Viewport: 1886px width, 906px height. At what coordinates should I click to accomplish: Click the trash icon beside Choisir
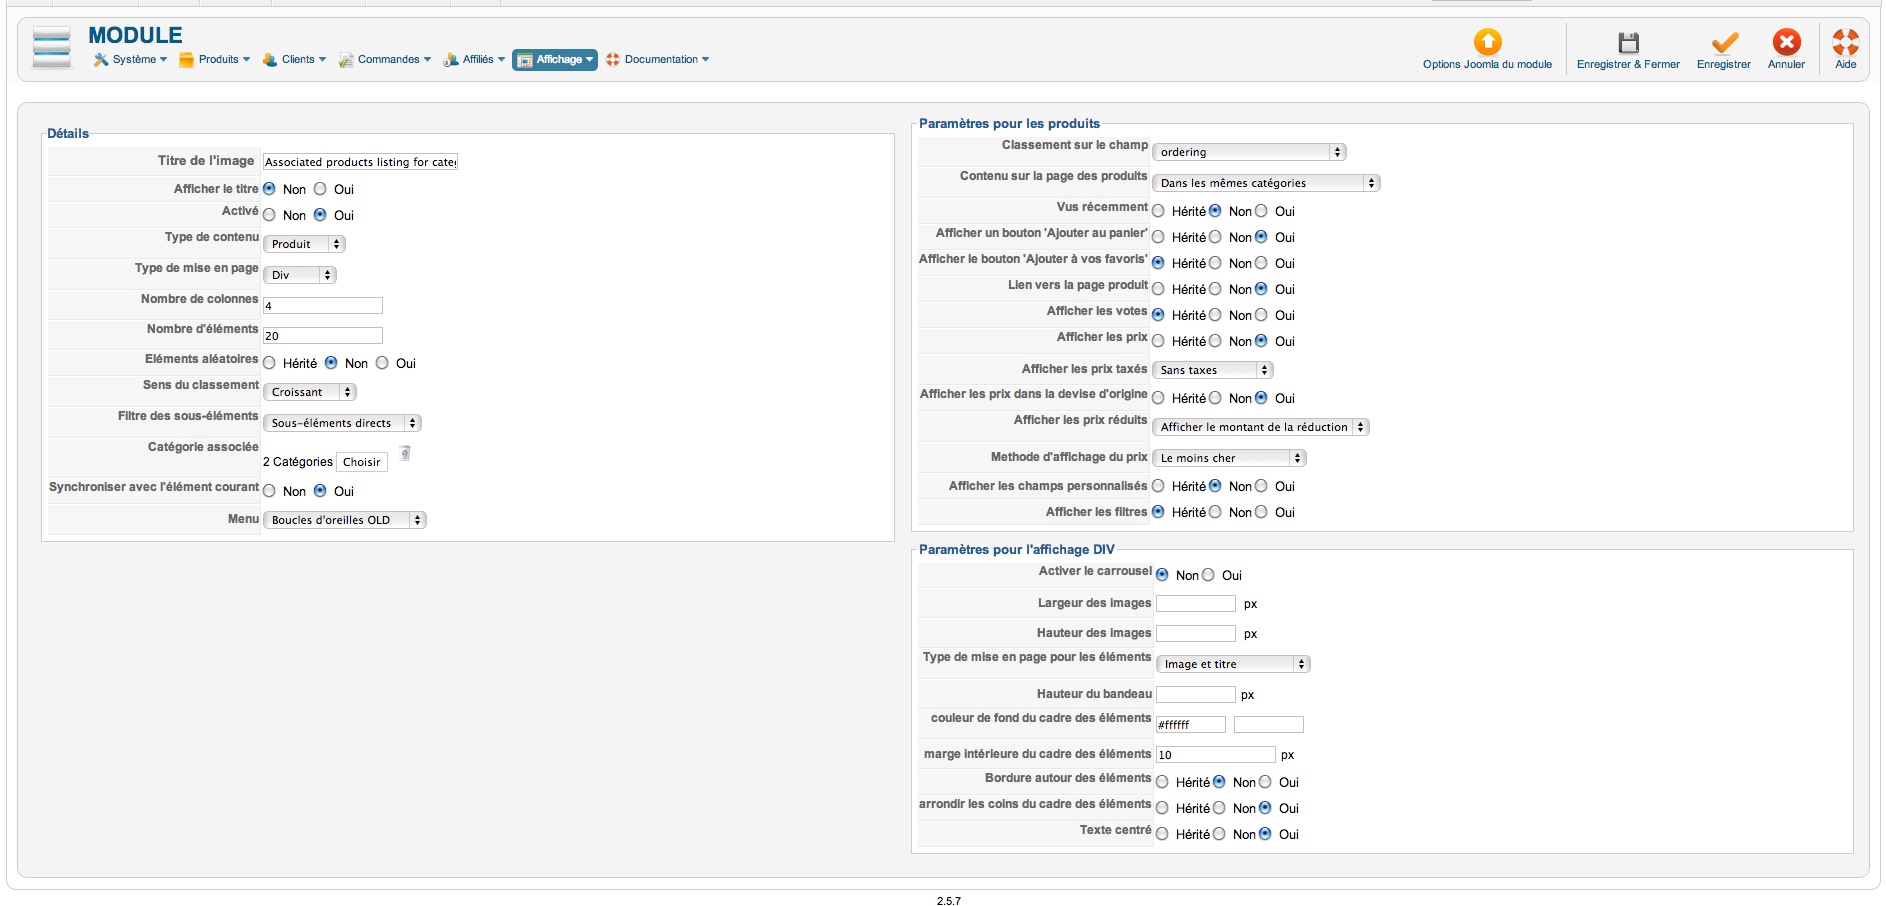pos(405,454)
